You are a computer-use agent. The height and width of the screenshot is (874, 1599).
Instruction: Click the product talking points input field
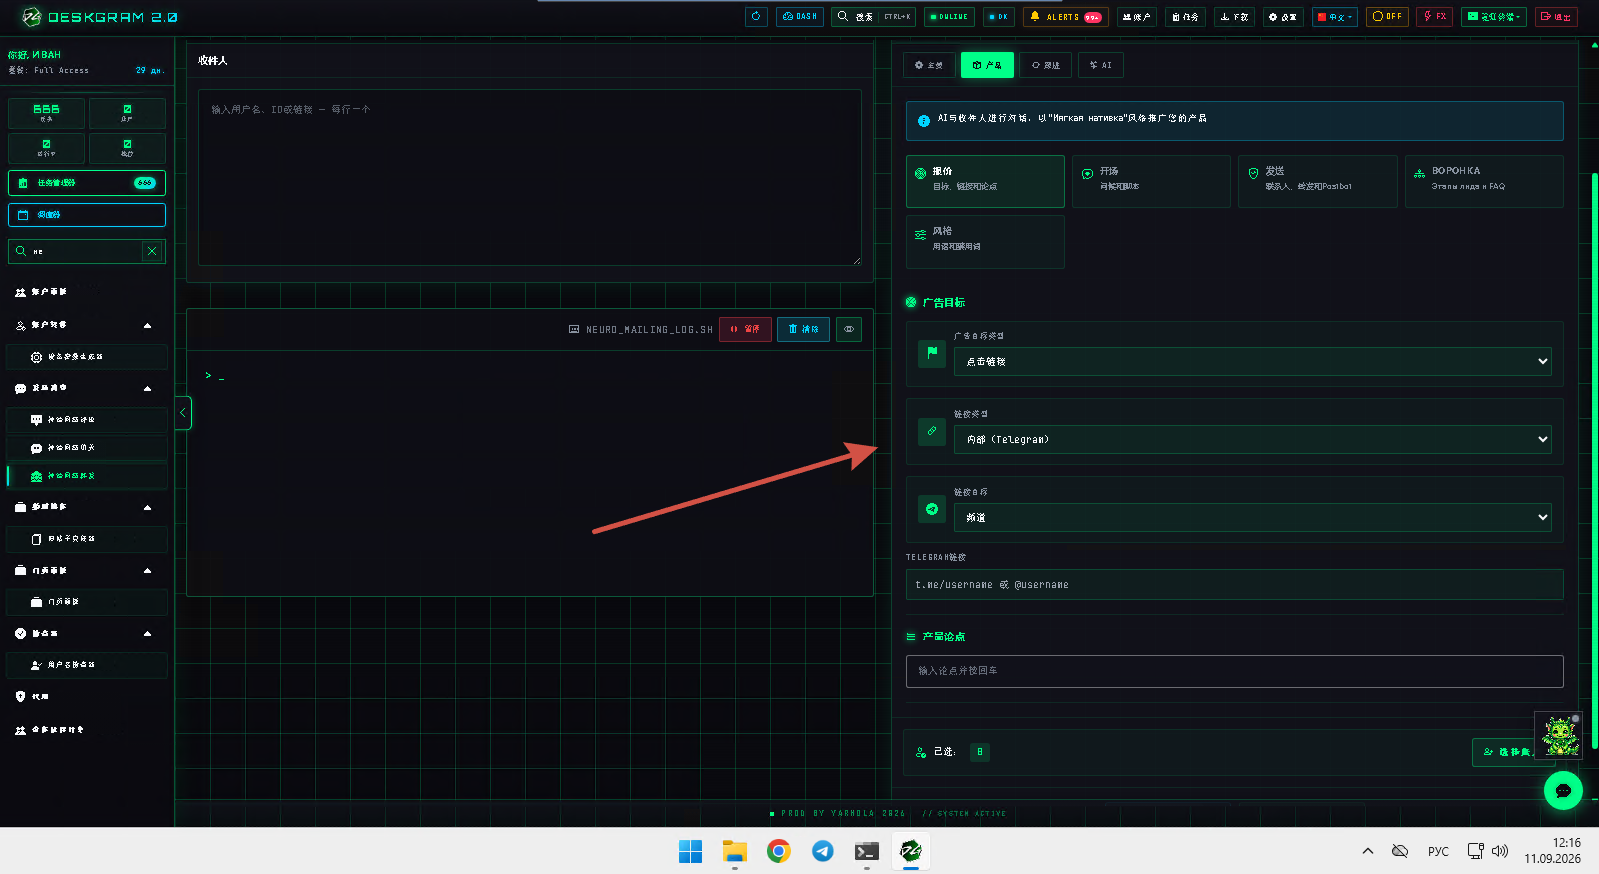[1234, 671]
